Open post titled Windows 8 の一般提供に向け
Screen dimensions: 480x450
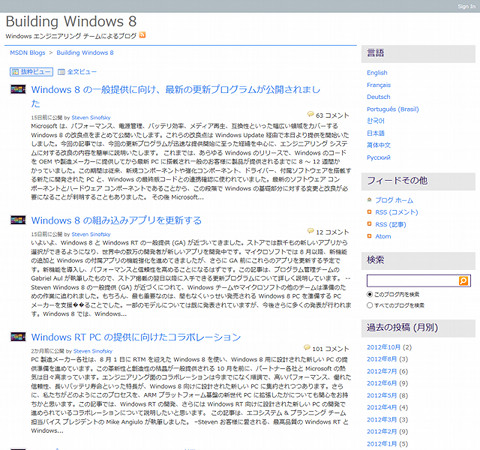point(176,96)
